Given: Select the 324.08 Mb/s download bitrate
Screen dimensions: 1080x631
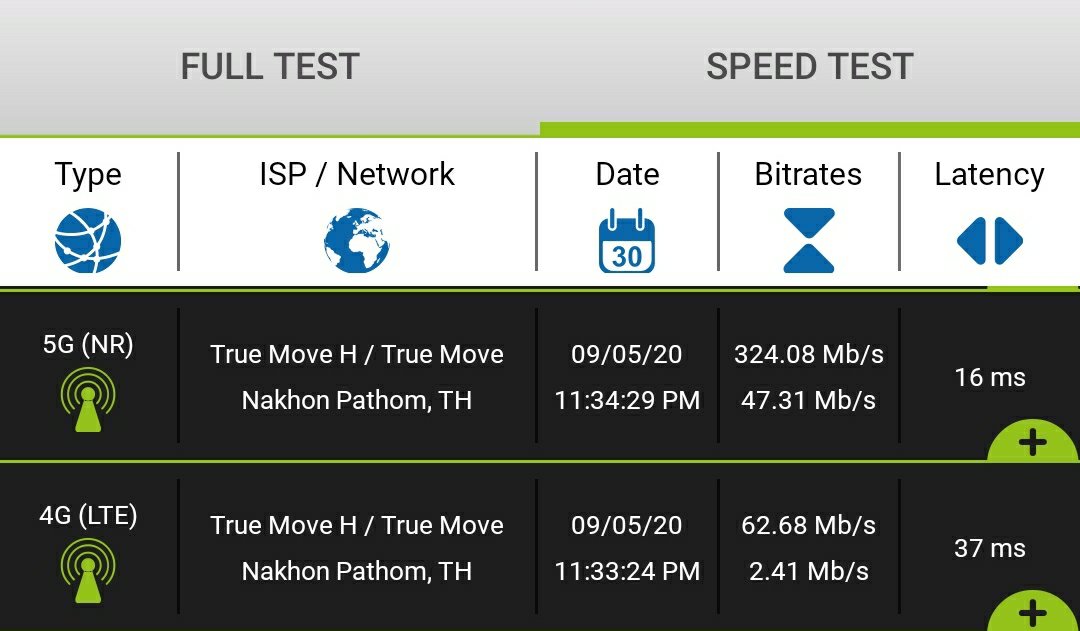Looking at the screenshot, I should point(808,355).
